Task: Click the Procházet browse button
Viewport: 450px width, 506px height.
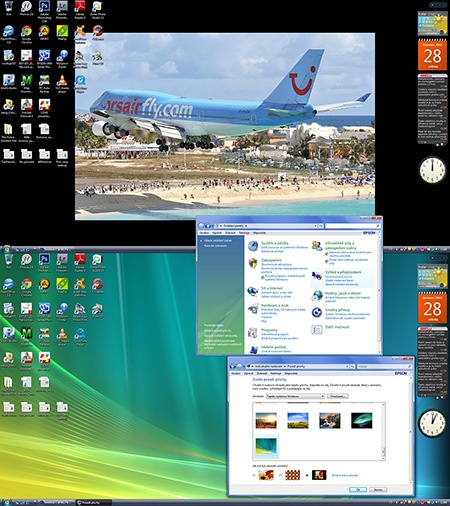Action: (x=338, y=396)
